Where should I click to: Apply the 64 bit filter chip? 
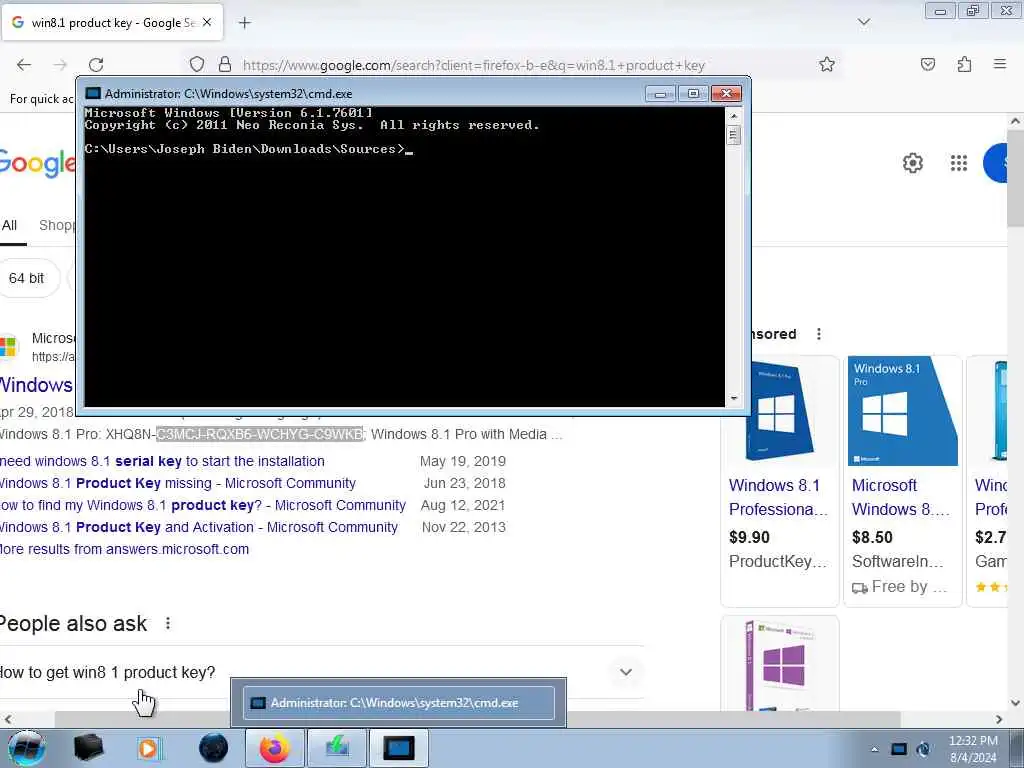[26, 278]
